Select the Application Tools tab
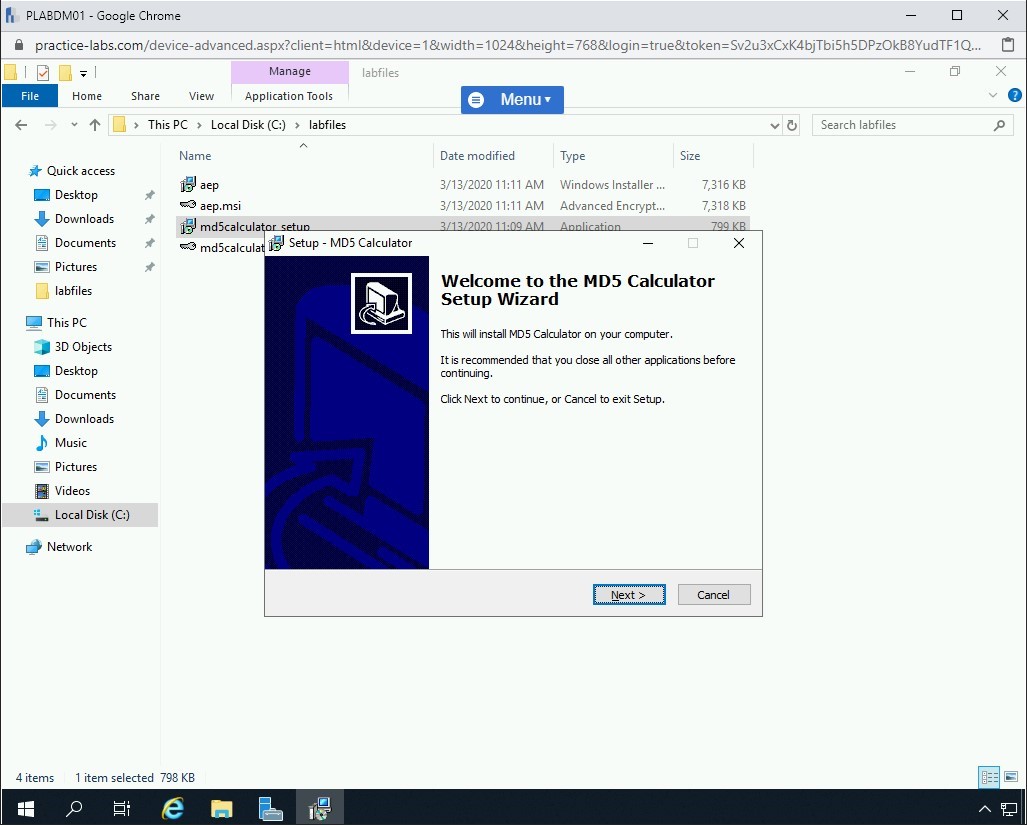 tap(288, 96)
